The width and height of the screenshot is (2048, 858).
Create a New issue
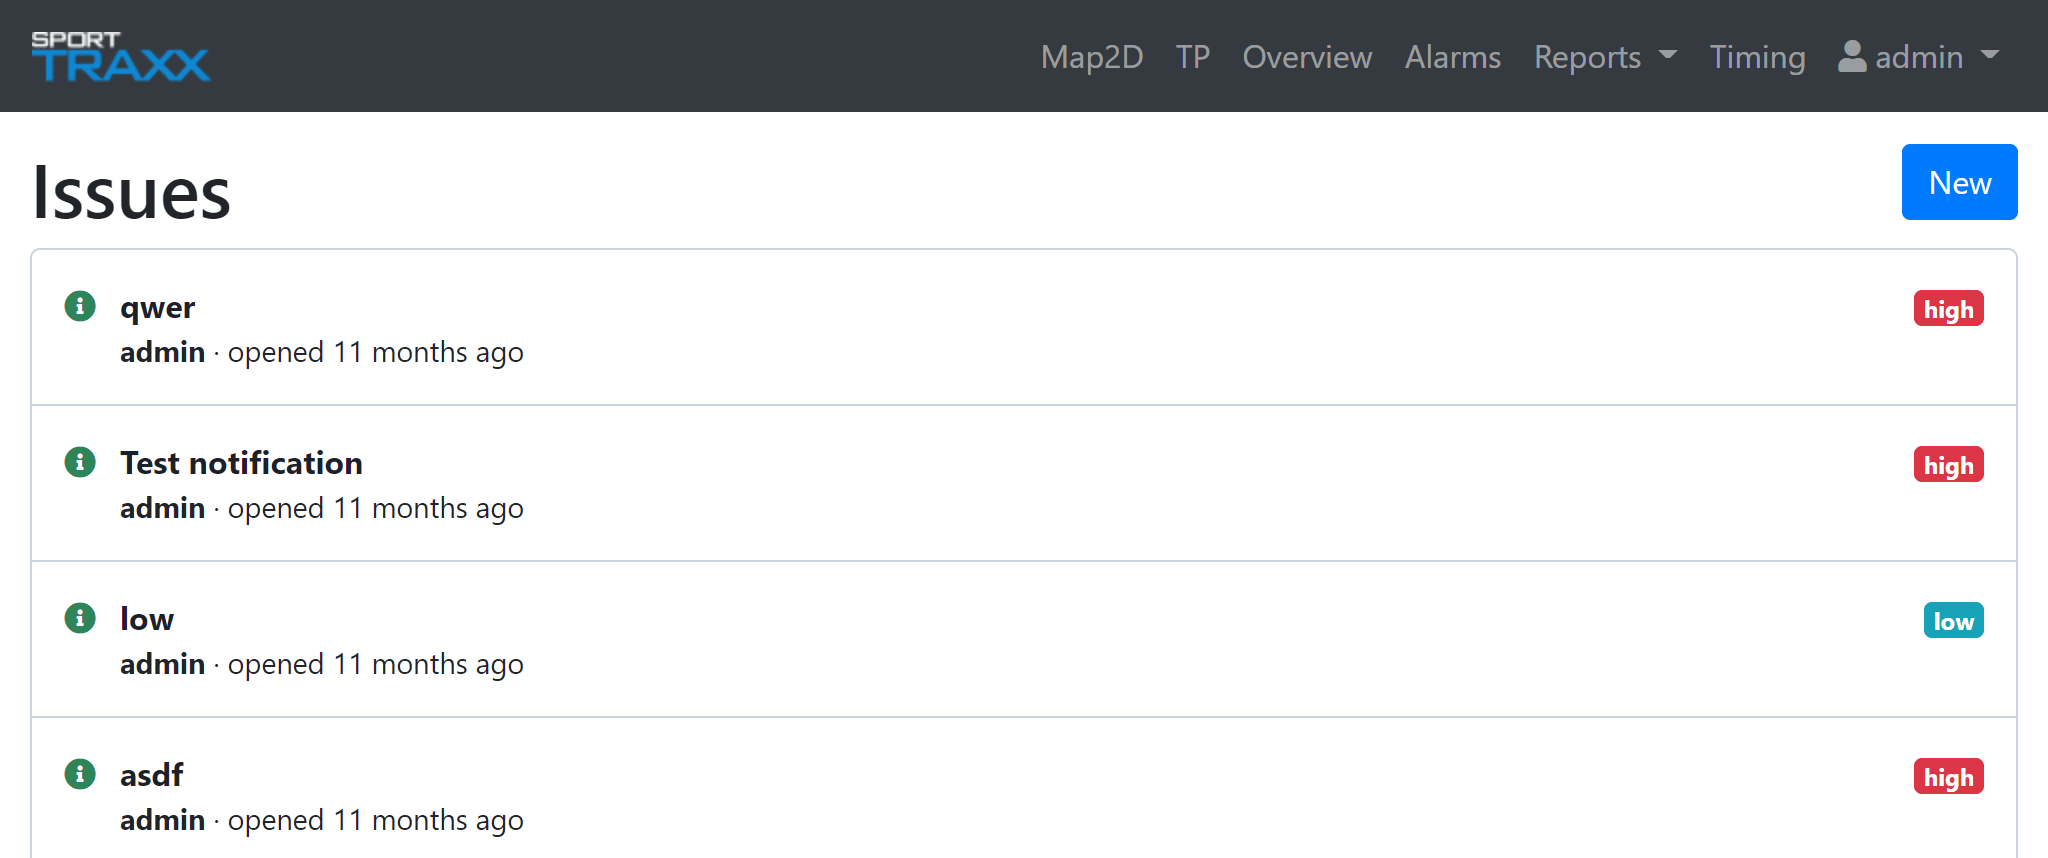1959,182
